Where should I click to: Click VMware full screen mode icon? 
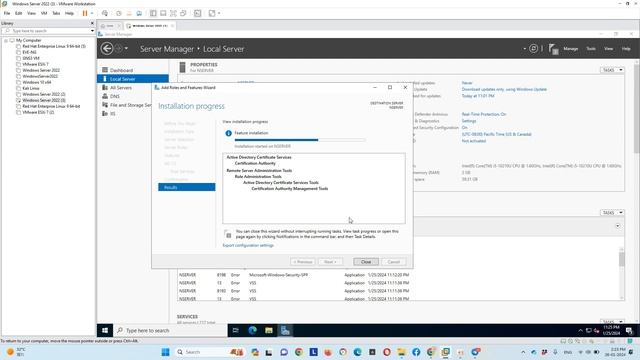tap(173, 13)
